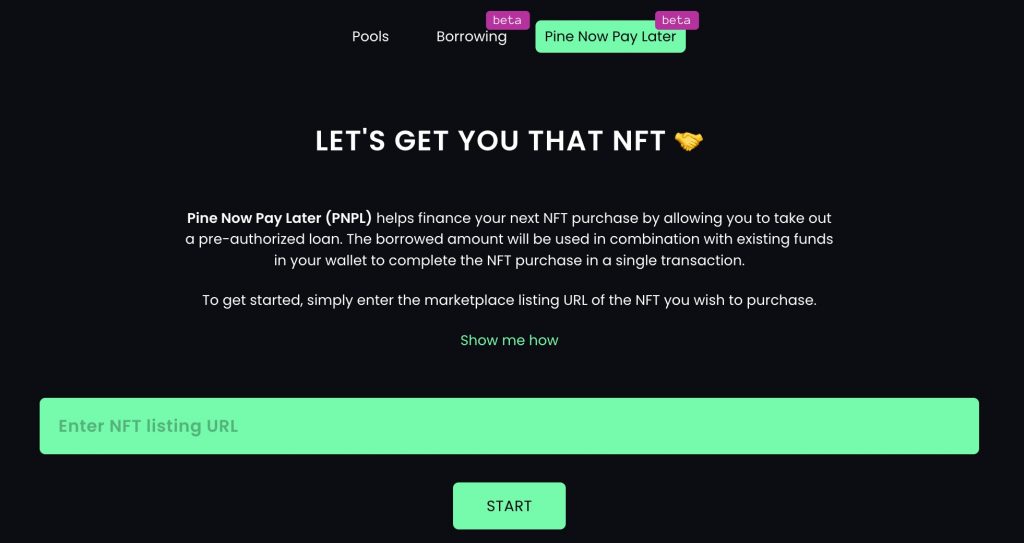Click the "To get started" instruction sentence
Image resolution: width=1024 pixels, height=543 pixels.
coord(509,301)
